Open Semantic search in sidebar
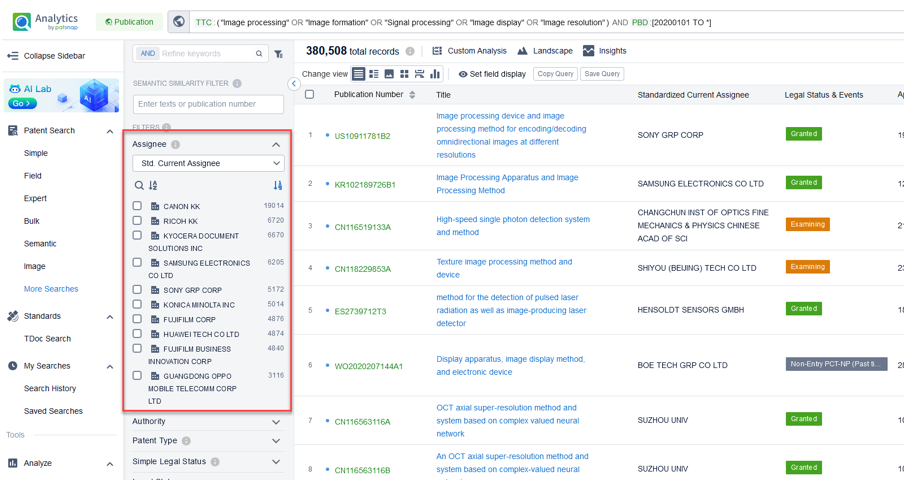Screen dimensions: 911x481 [x=40, y=243]
